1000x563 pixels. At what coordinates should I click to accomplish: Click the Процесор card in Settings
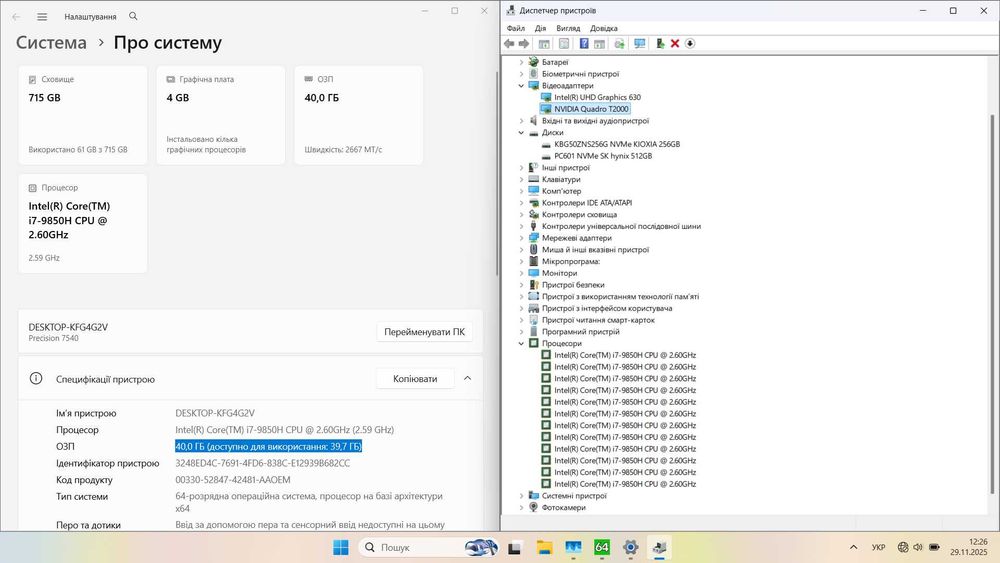83,224
